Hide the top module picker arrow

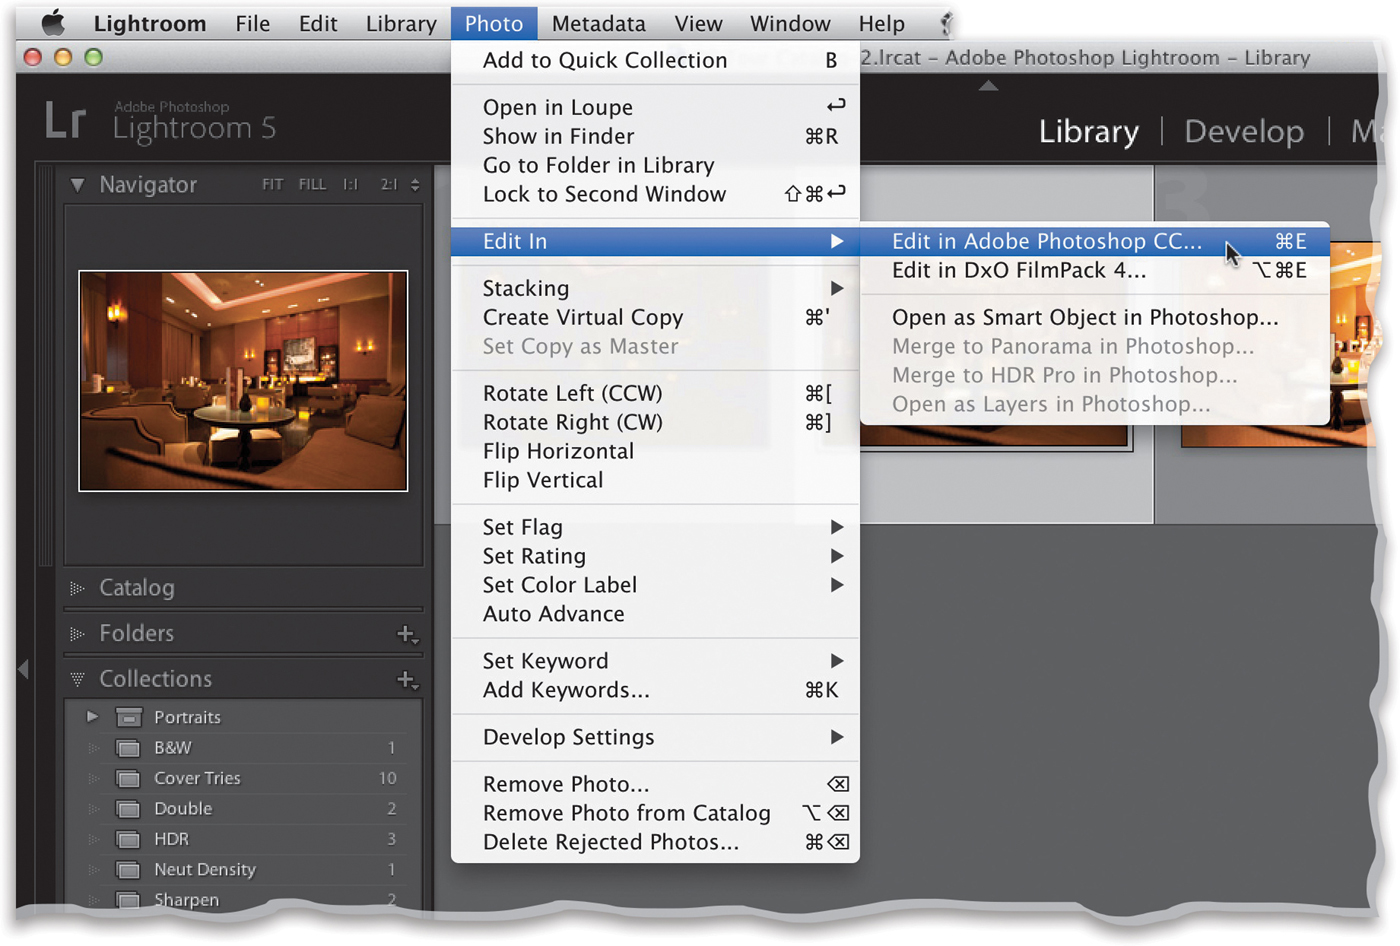tap(988, 86)
